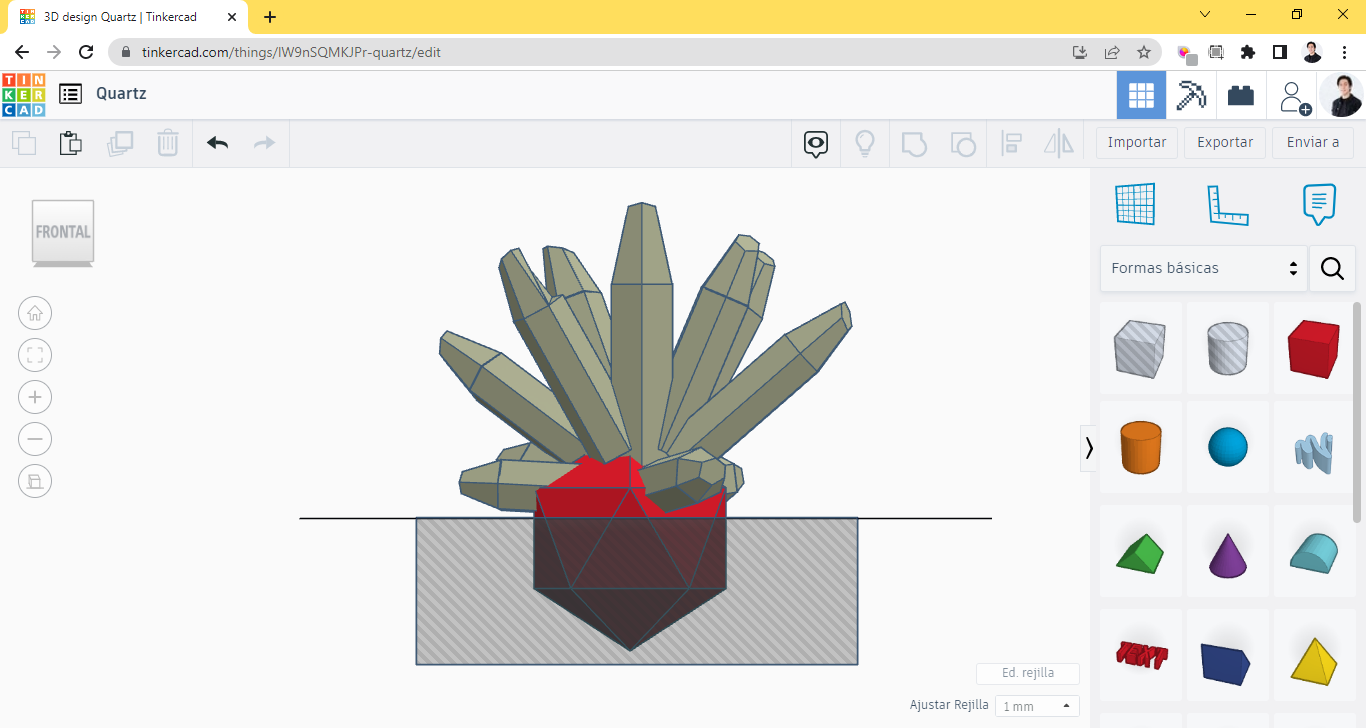Reload the Tinkercad page
This screenshot has width=1366, height=728.
tap(86, 52)
